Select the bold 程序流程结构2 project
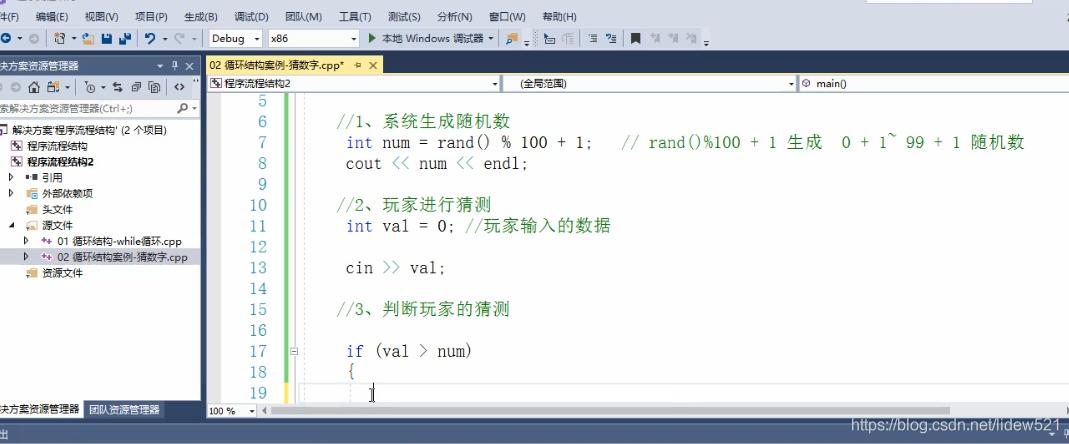This screenshot has height=444, width=1069. click(x=60, y=162)
